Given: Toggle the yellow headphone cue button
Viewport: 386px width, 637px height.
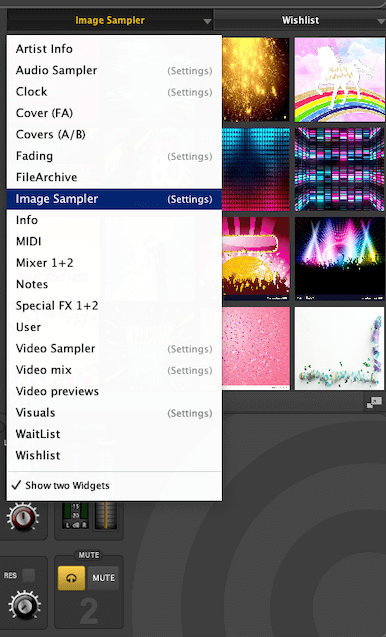Looking at the screenshot, I should 72,578.
